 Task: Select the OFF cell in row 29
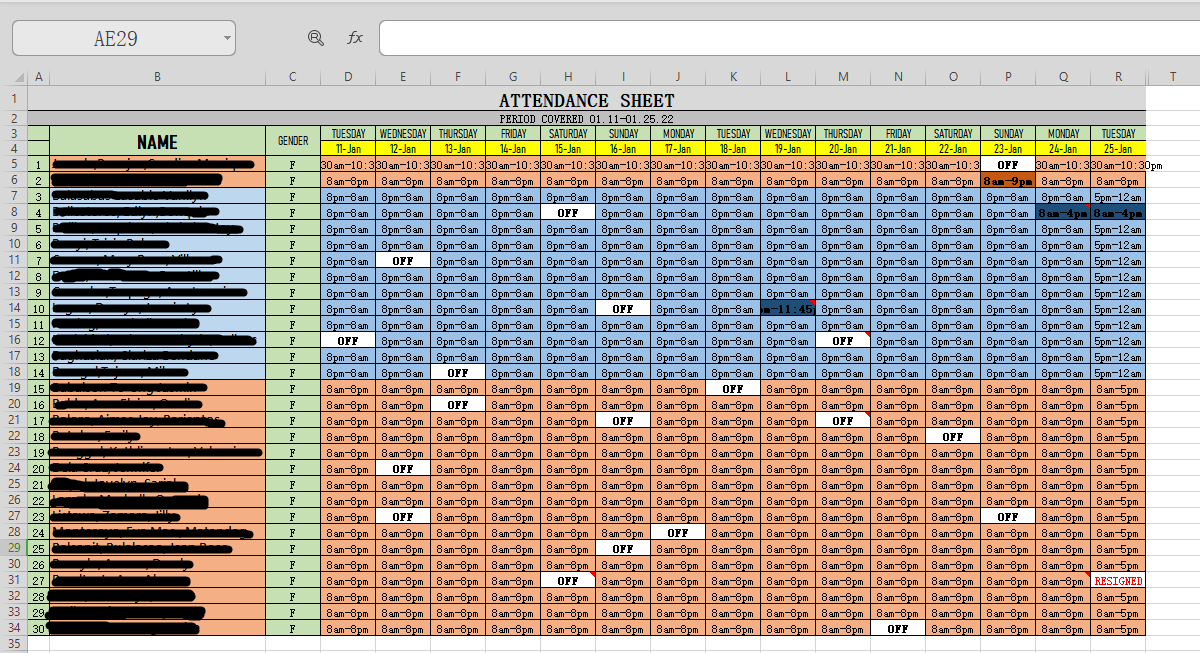[x=623, y=549]
